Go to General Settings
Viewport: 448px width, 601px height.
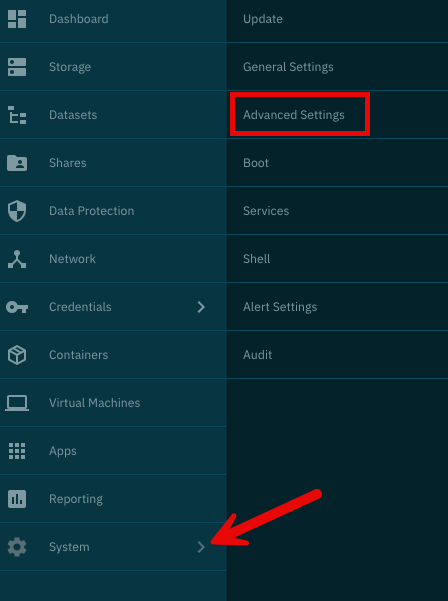click(x=288, y=67)
